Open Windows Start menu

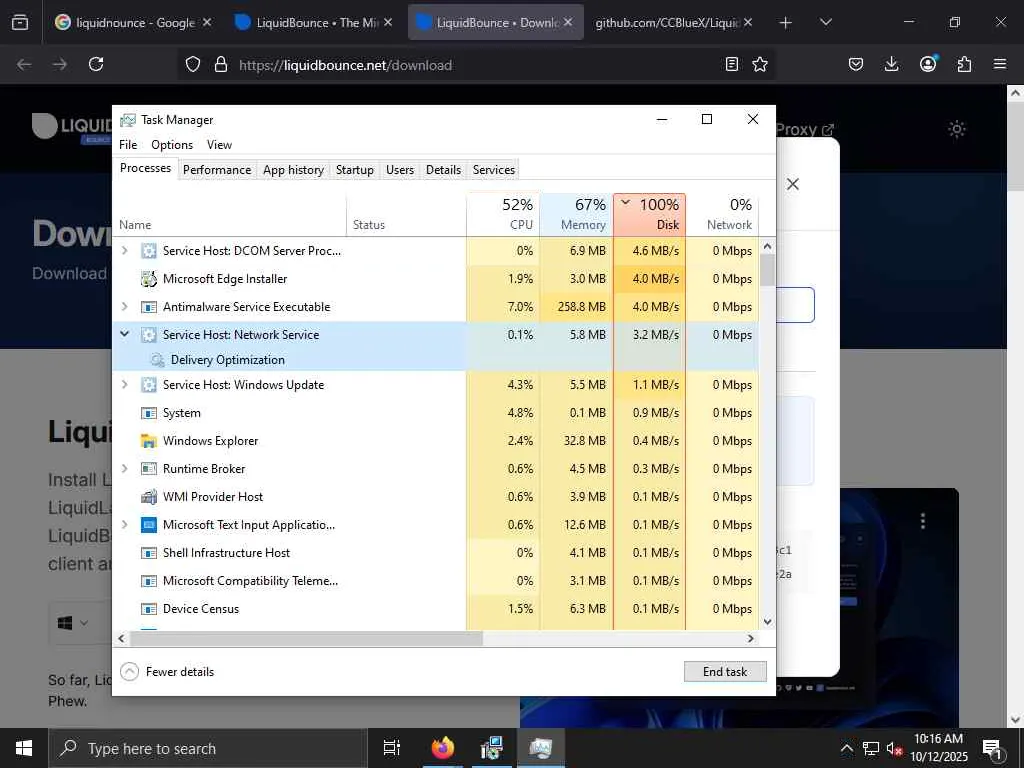pyautogui.click(x=24, y=748)
